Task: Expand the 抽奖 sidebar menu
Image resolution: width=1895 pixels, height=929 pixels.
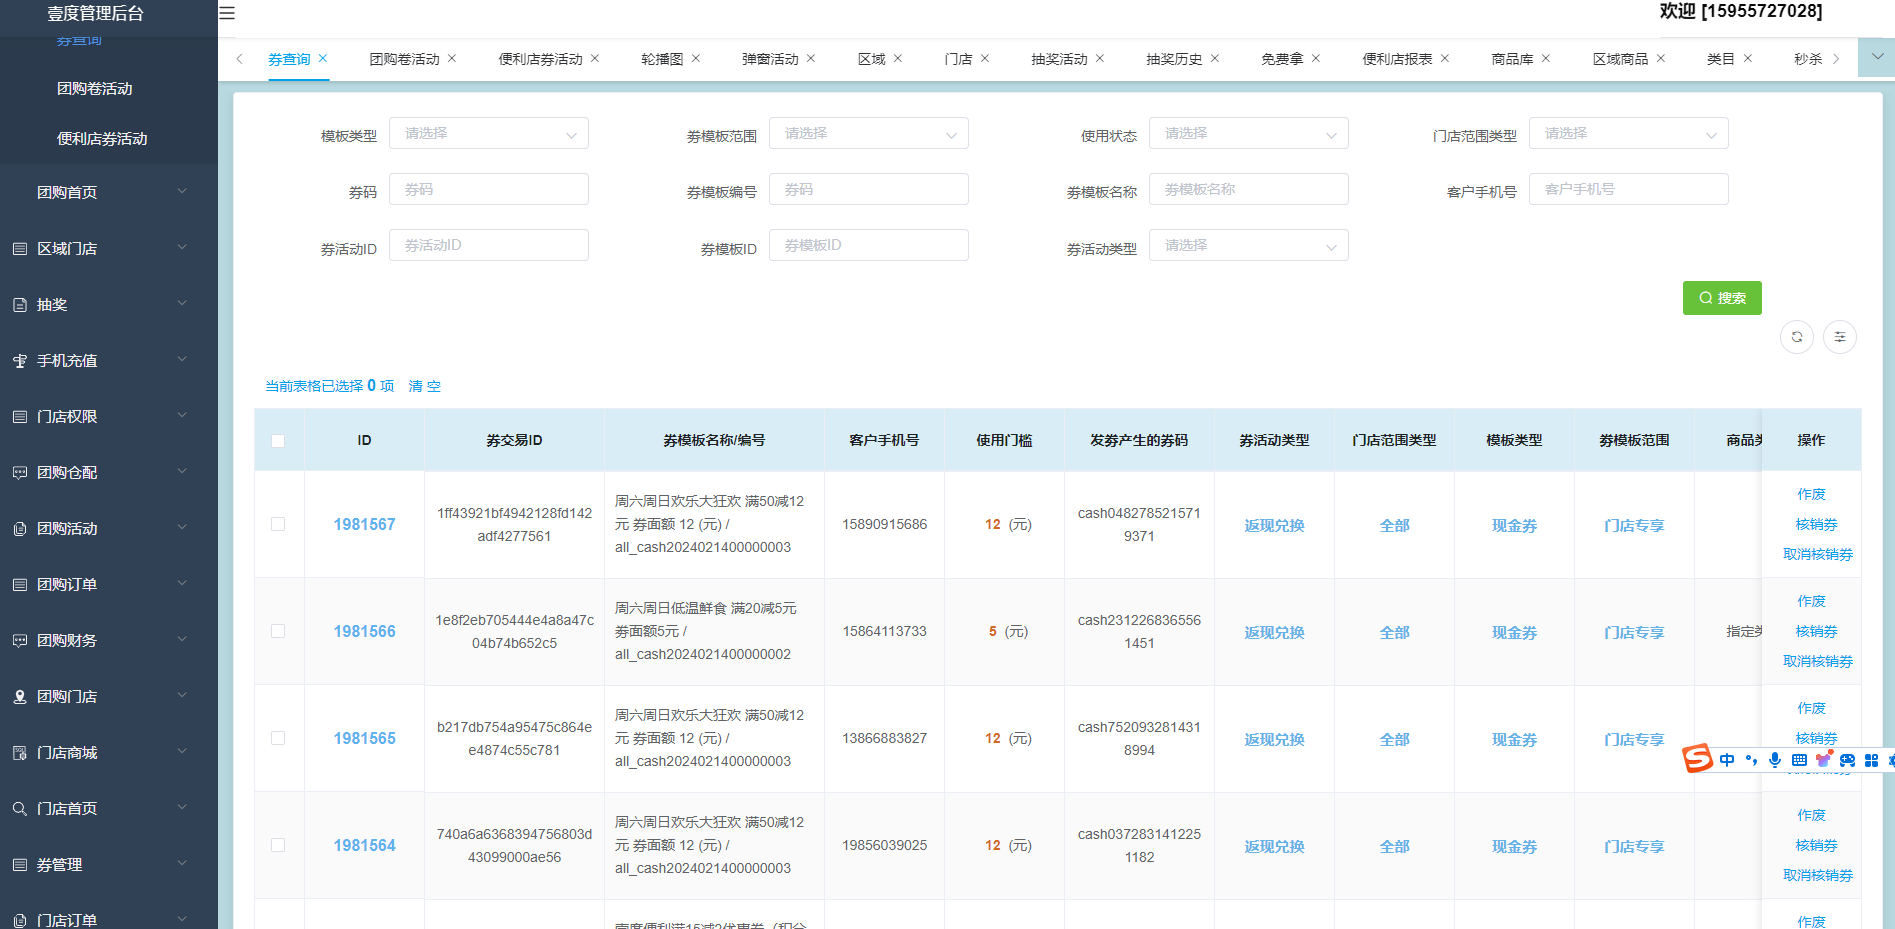Action: click(x=109, y=304)
